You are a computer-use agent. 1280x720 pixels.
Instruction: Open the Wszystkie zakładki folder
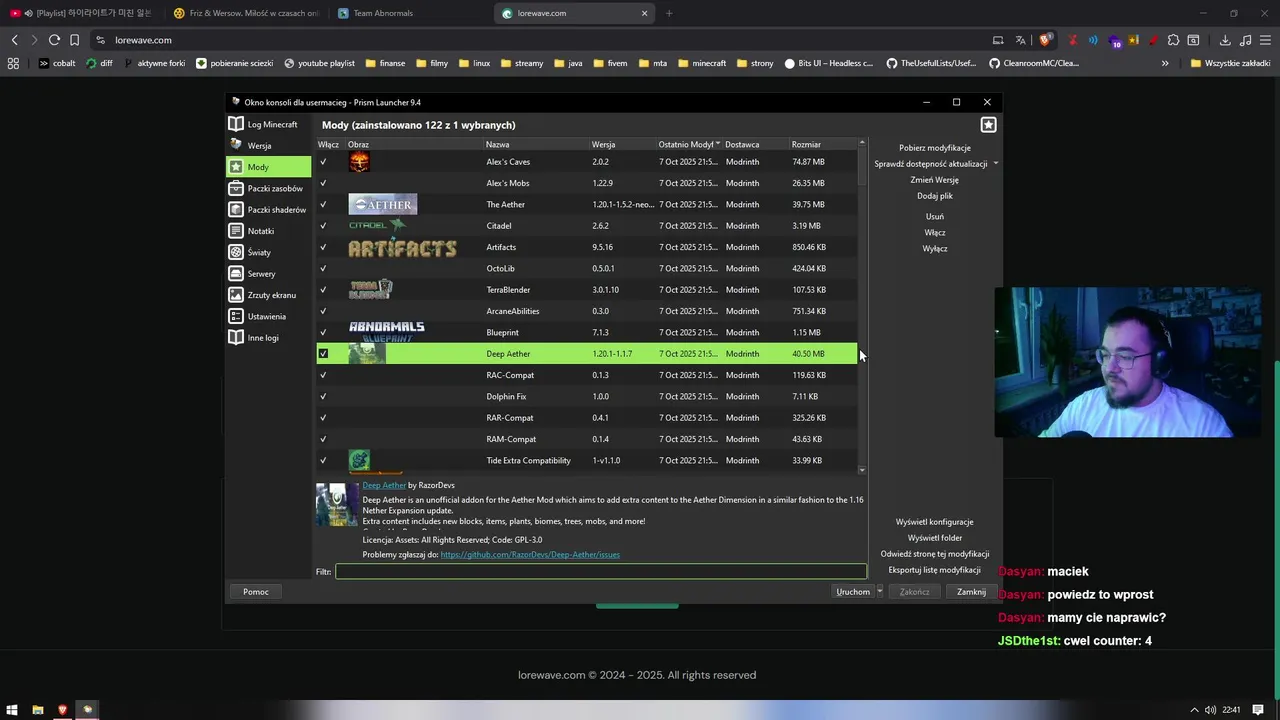[1230, 63]
